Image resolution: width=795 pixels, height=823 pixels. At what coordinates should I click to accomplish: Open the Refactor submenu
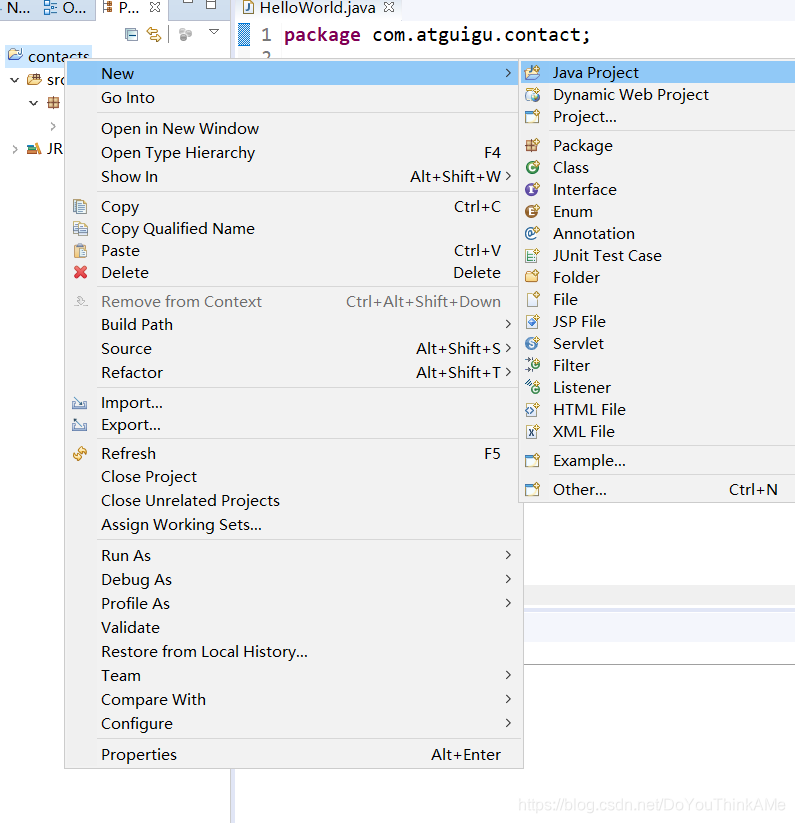click(x=294, y=373)
